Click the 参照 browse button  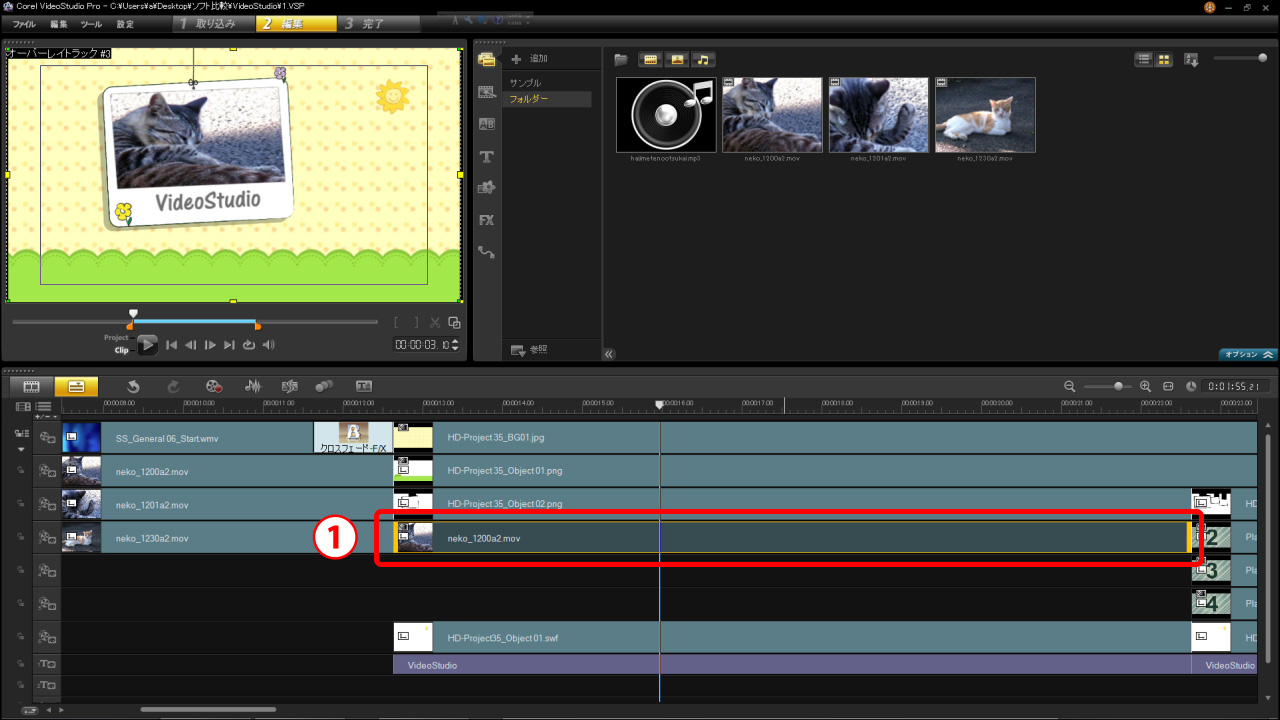(529, 350)
